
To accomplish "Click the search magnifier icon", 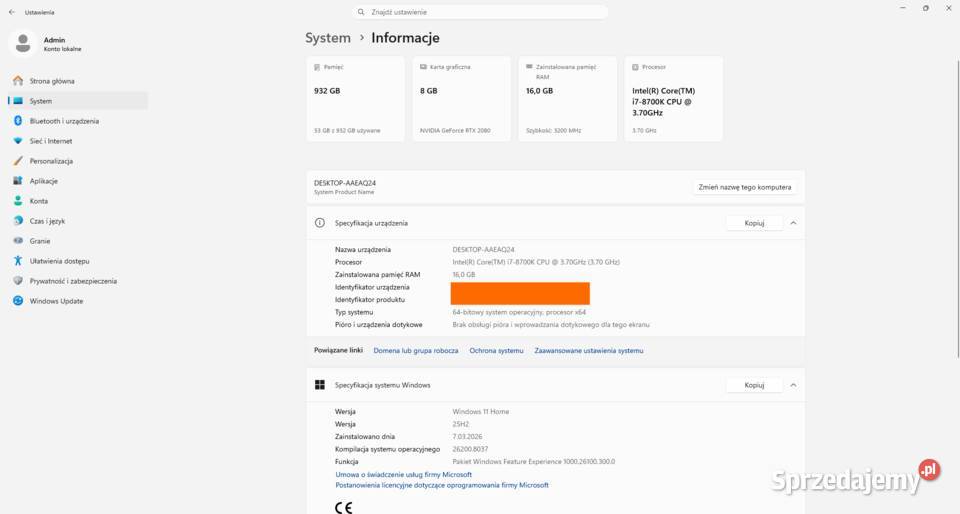I will (361, 12).
